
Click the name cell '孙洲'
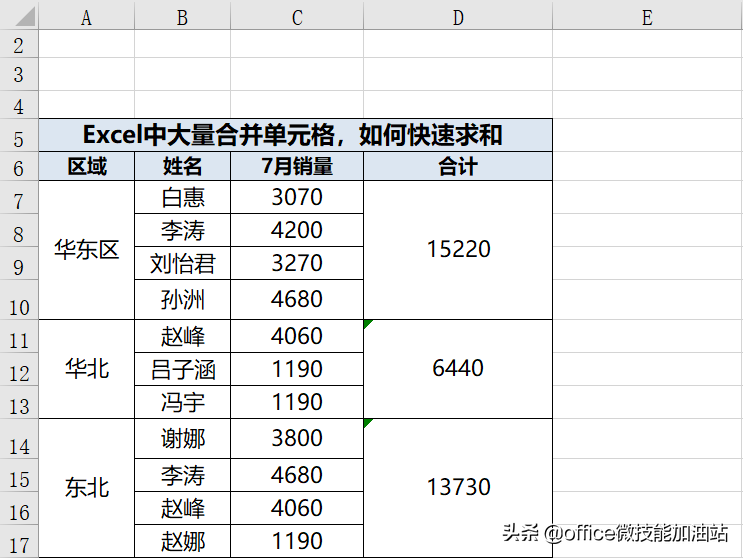click(182, 300)
